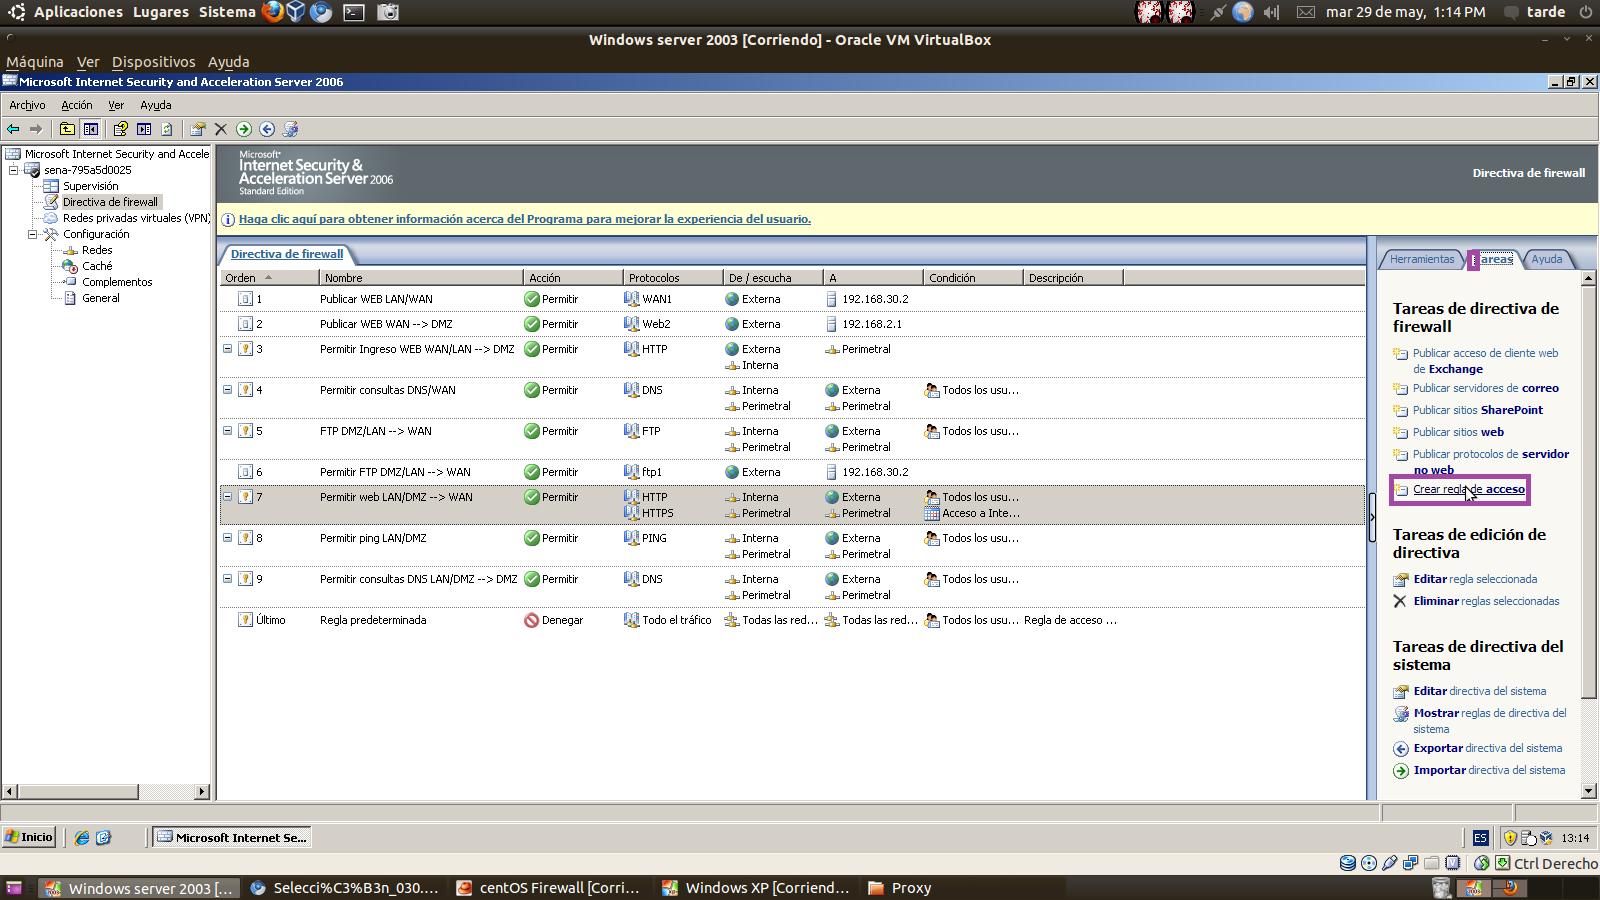Click the show system policy rules icon
The width and height of the screenshot is (1600, 900).
291,129
